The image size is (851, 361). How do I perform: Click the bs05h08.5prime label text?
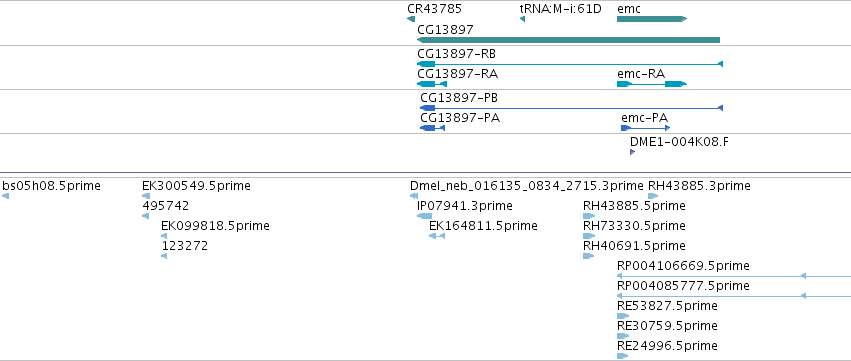click(x=52, y=186)
